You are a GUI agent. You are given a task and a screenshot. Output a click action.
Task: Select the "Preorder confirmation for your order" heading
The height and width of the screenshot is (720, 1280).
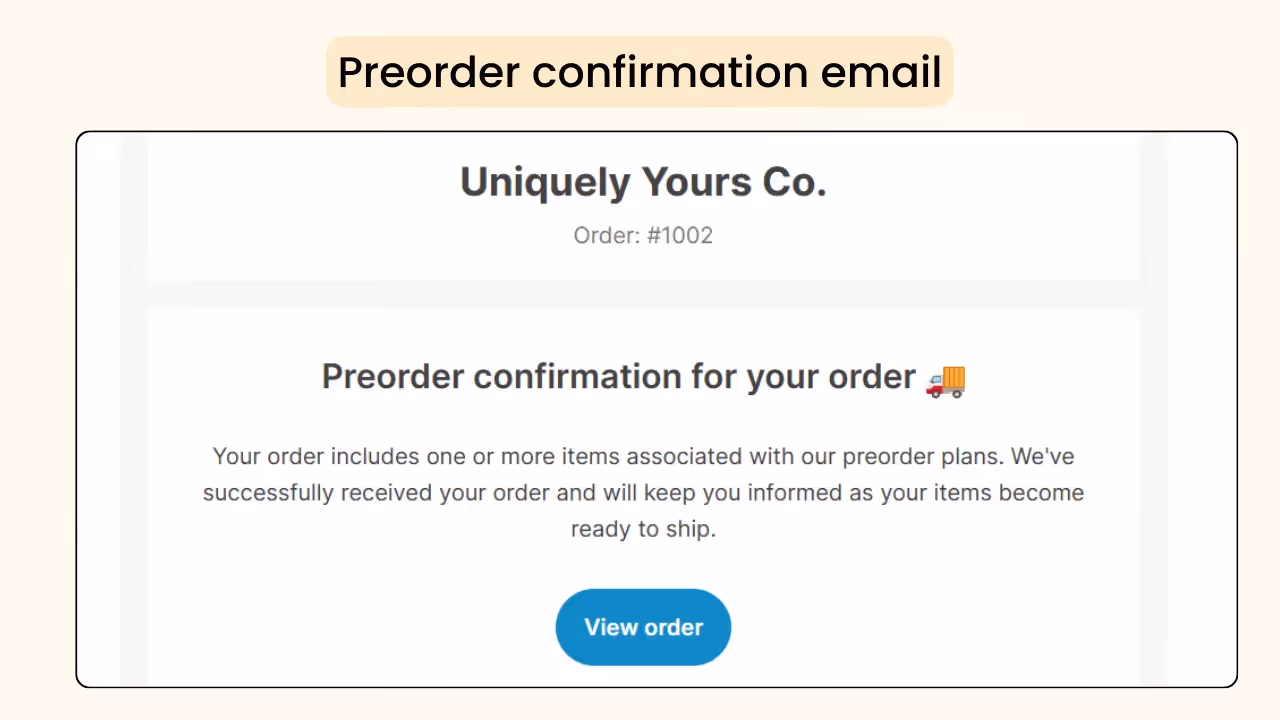point(618,376)
